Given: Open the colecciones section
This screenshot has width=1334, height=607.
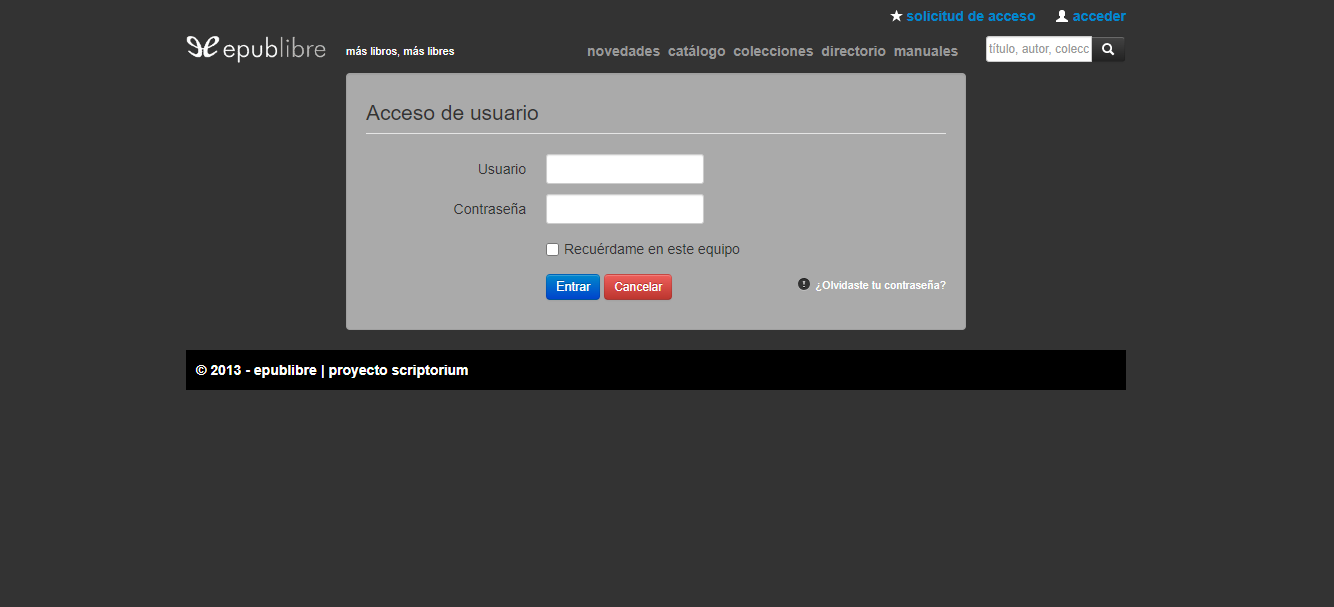Looking at the screenshot, I should (773, 51).
